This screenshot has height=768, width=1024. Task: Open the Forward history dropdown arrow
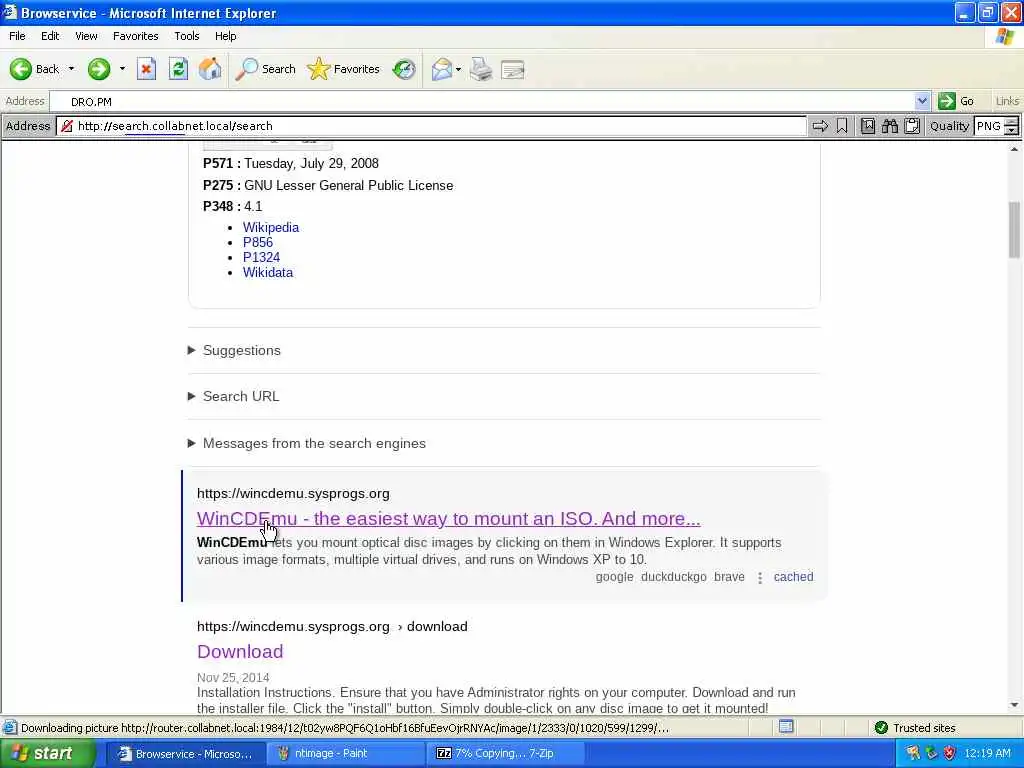[122, 69]
